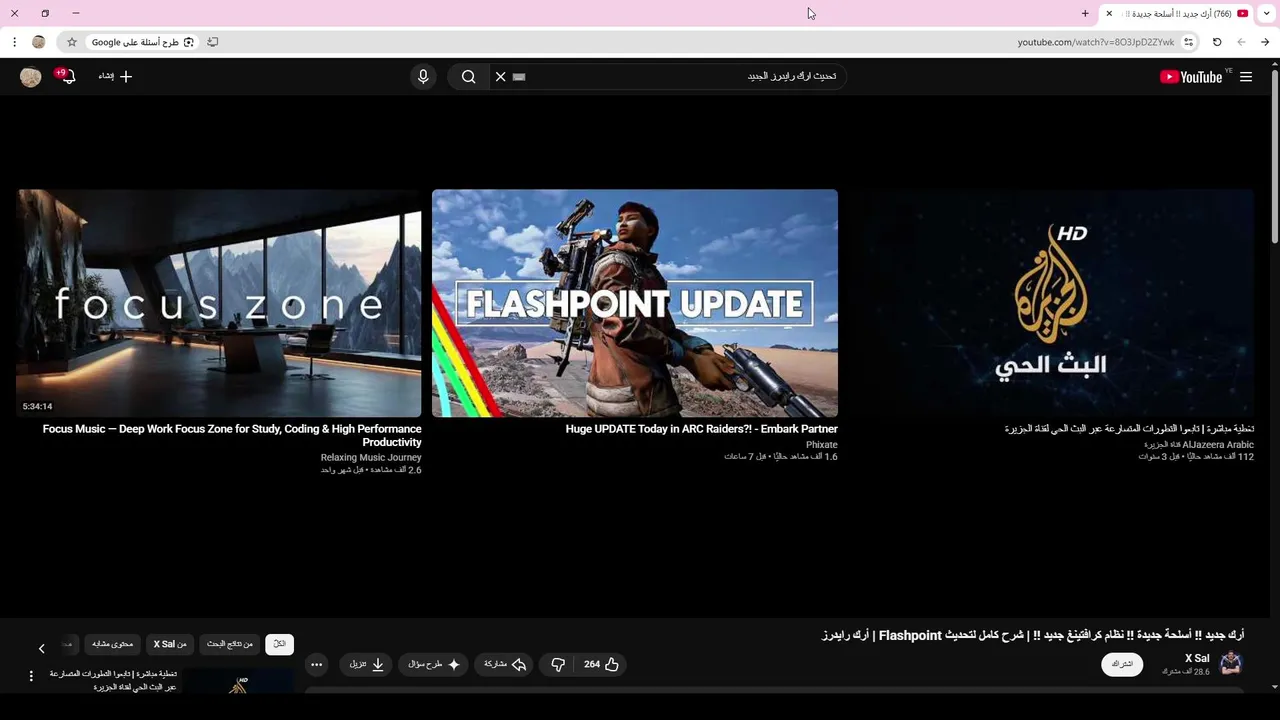
Task: Open YouTube notifications bell
Action: click(x=67, y=76)
